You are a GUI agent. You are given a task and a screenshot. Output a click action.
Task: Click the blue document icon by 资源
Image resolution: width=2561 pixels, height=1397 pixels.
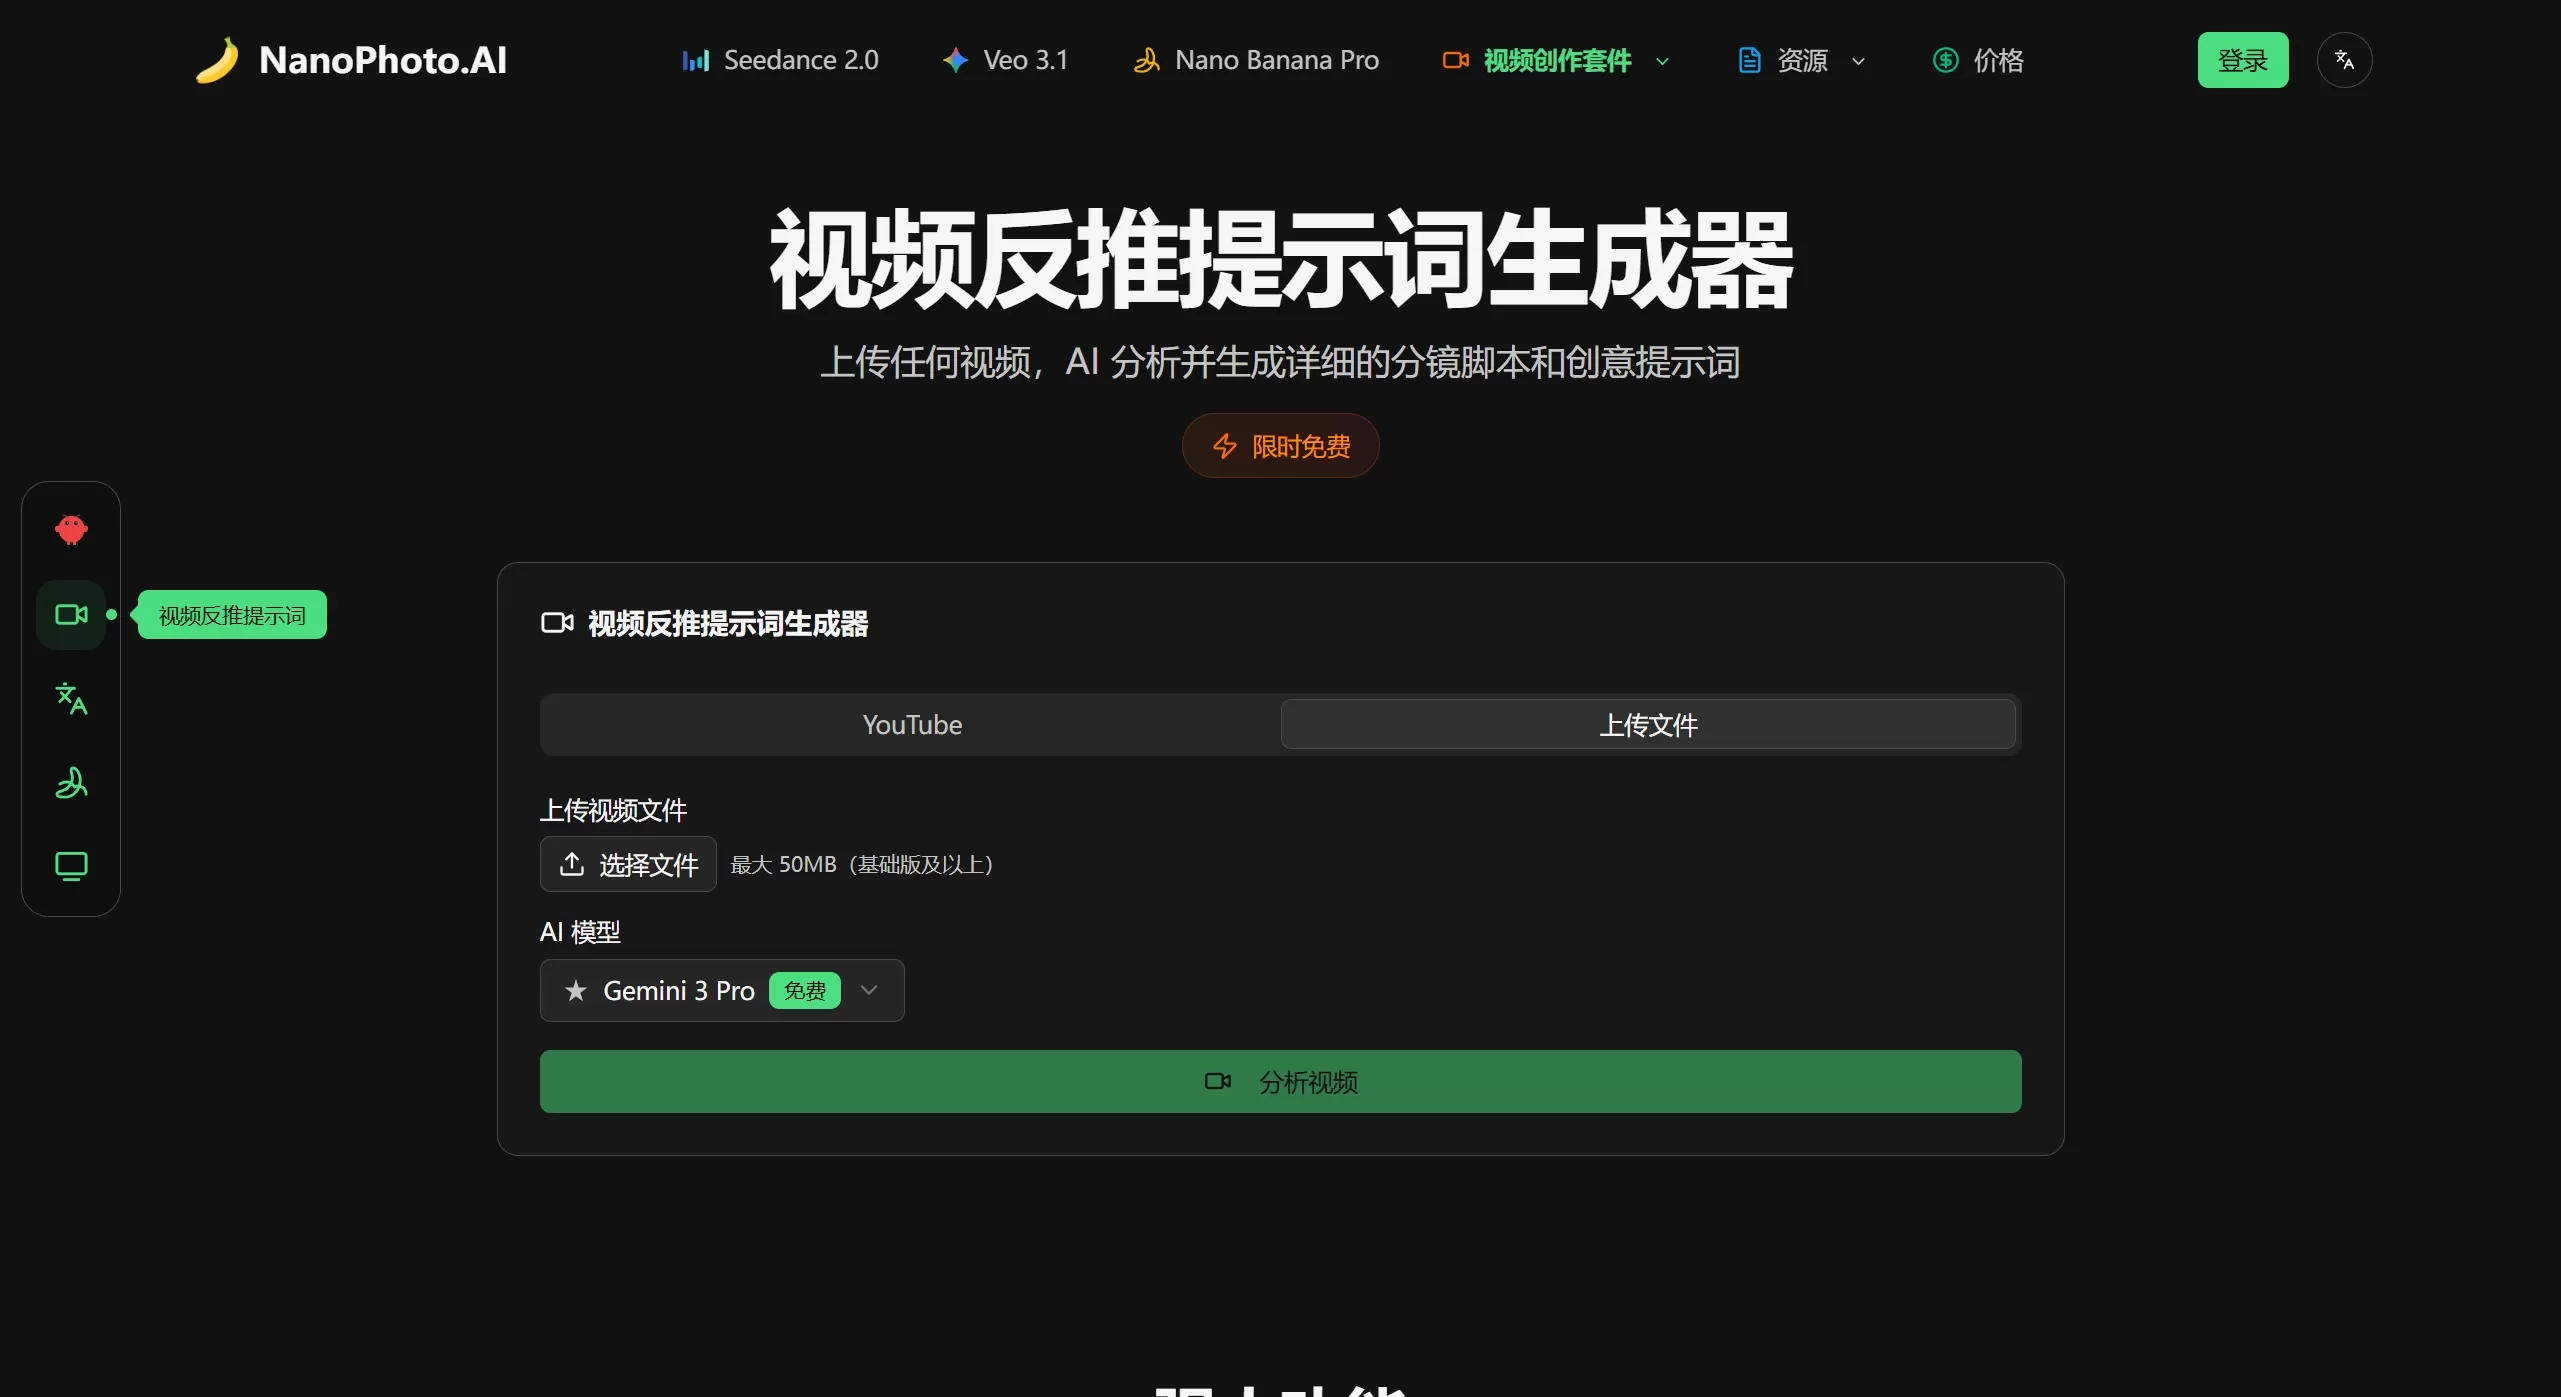pos(1749,60)
